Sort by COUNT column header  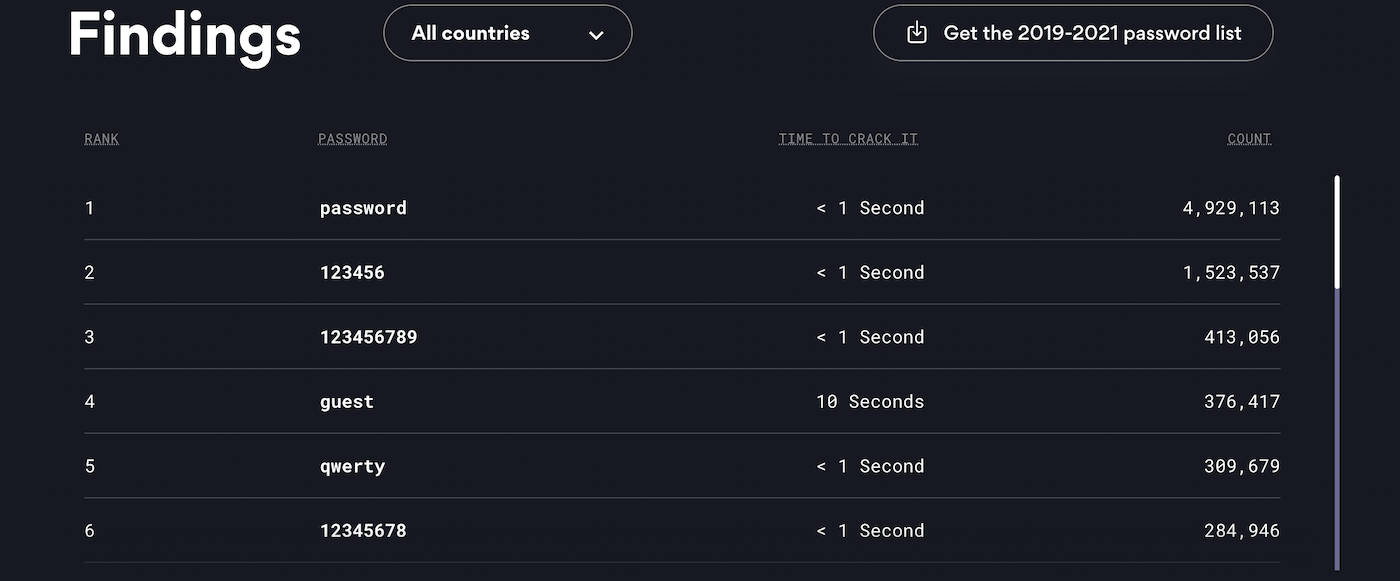click(x=1249, y=139)
